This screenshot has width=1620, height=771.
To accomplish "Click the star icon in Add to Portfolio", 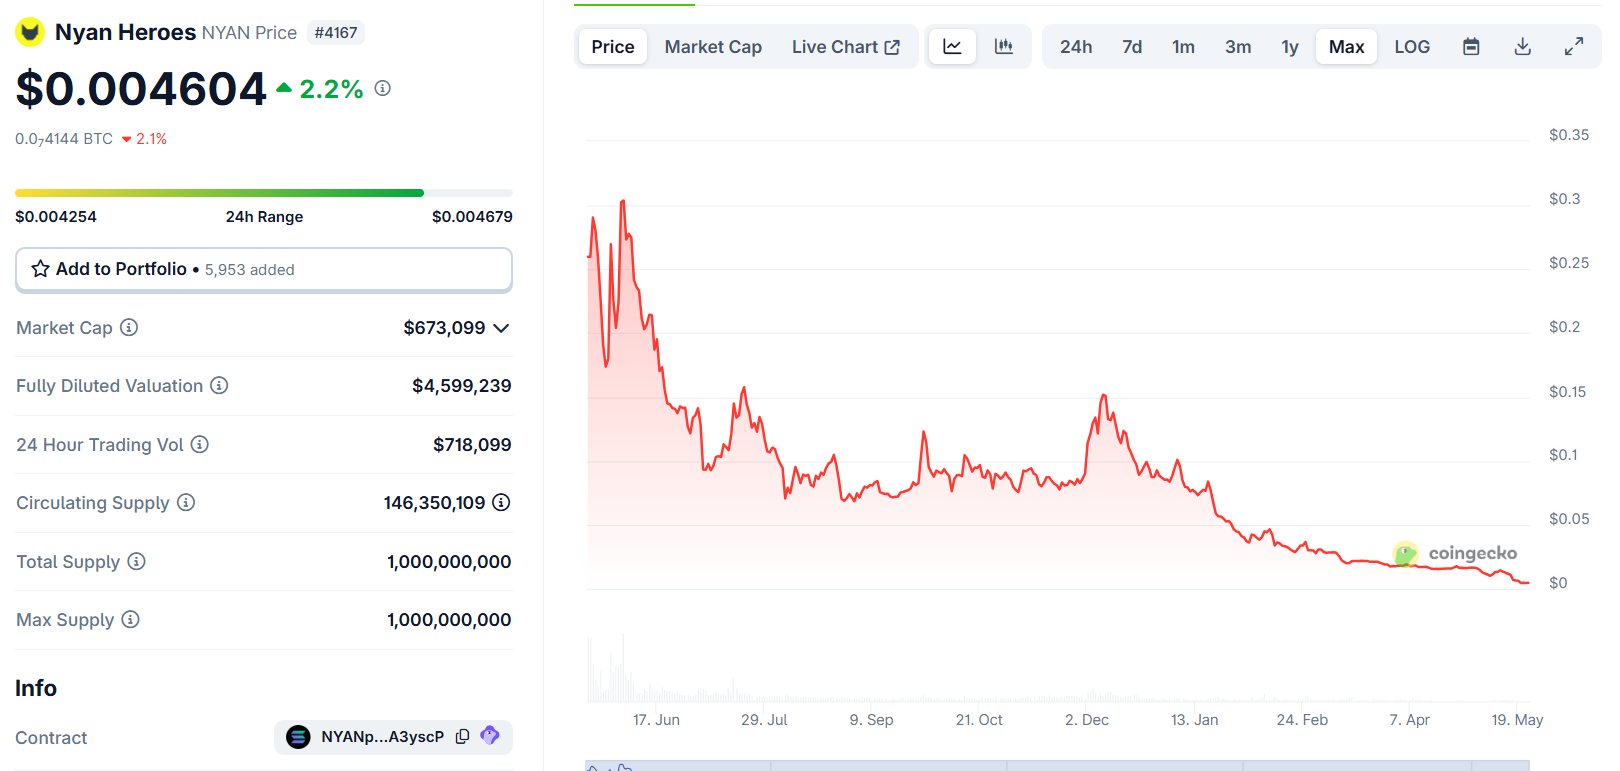I will (x=41, y=269).
